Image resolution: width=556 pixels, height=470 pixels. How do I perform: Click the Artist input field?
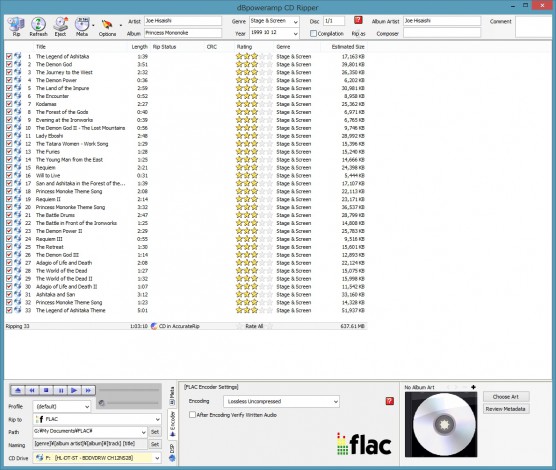point(183,21)
